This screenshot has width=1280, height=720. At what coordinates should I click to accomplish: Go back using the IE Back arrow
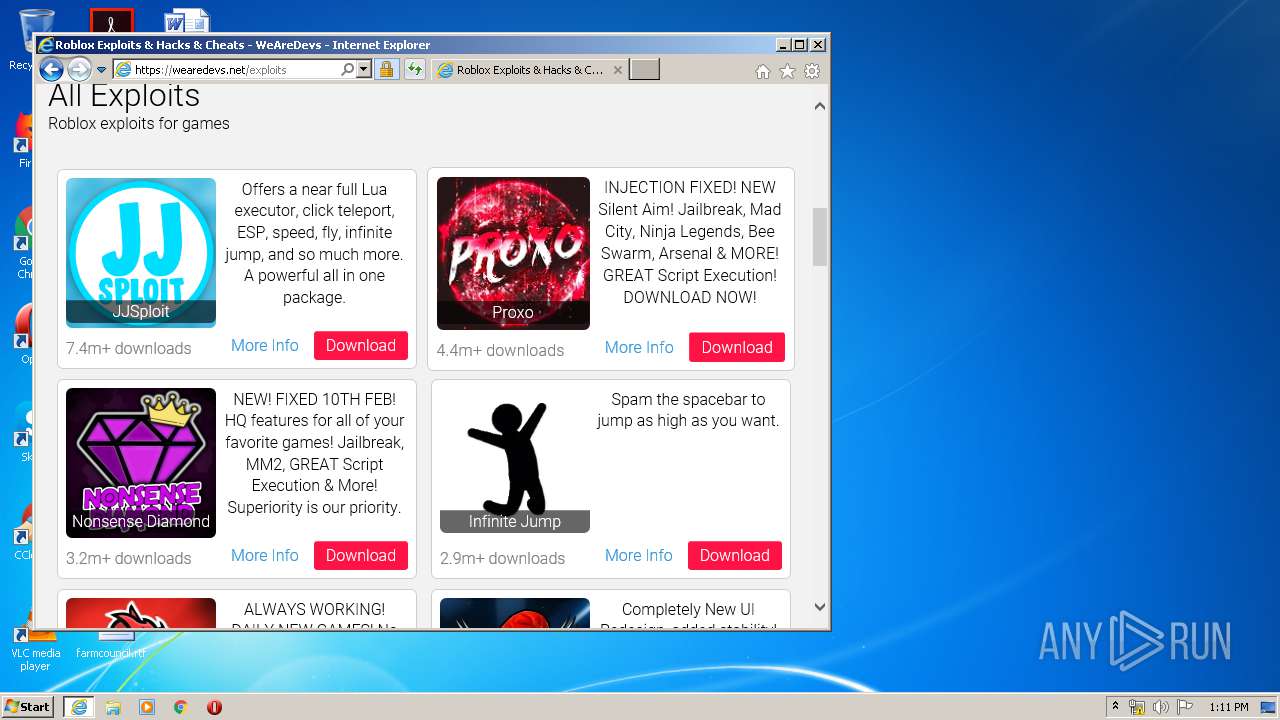point(51,70)
